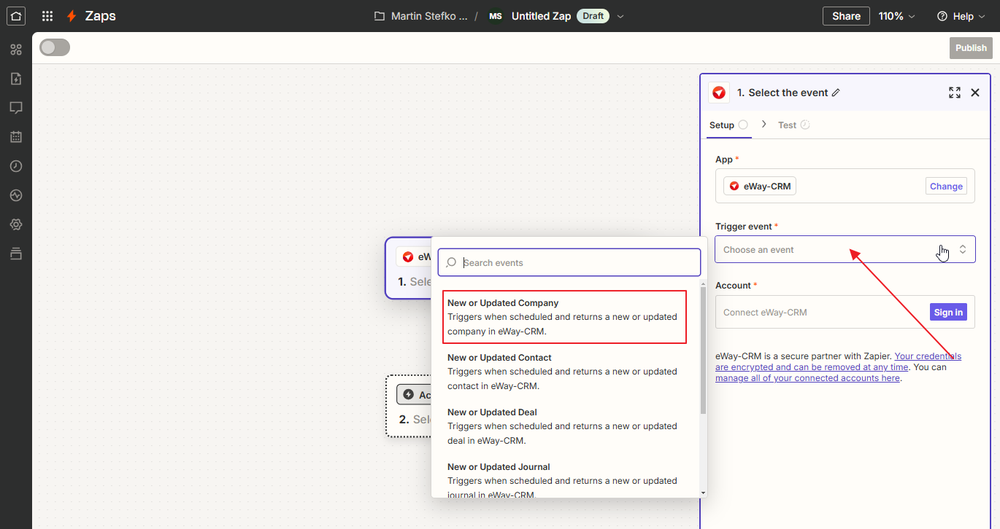Click the folder icon beside Martin Stefko
Viewport: 1000px width, 529px height.
click(379, 16)
